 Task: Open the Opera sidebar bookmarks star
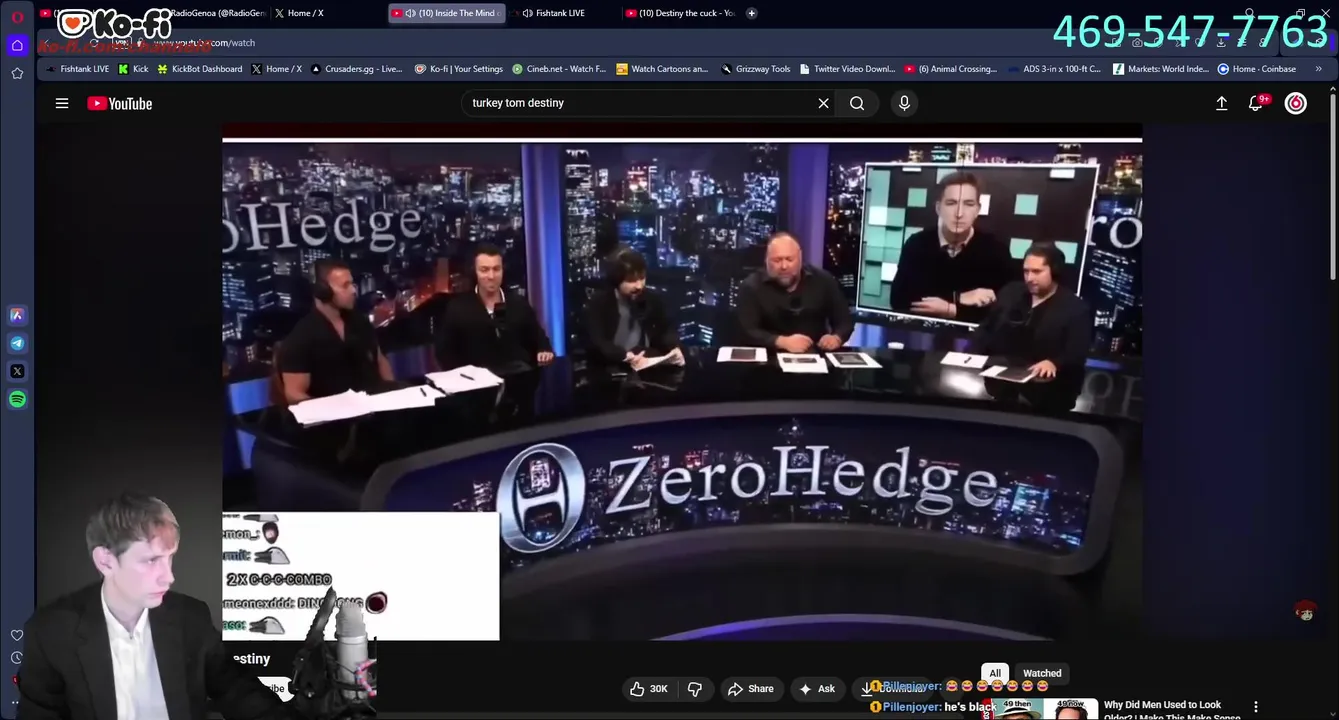(x=17, y=73)
